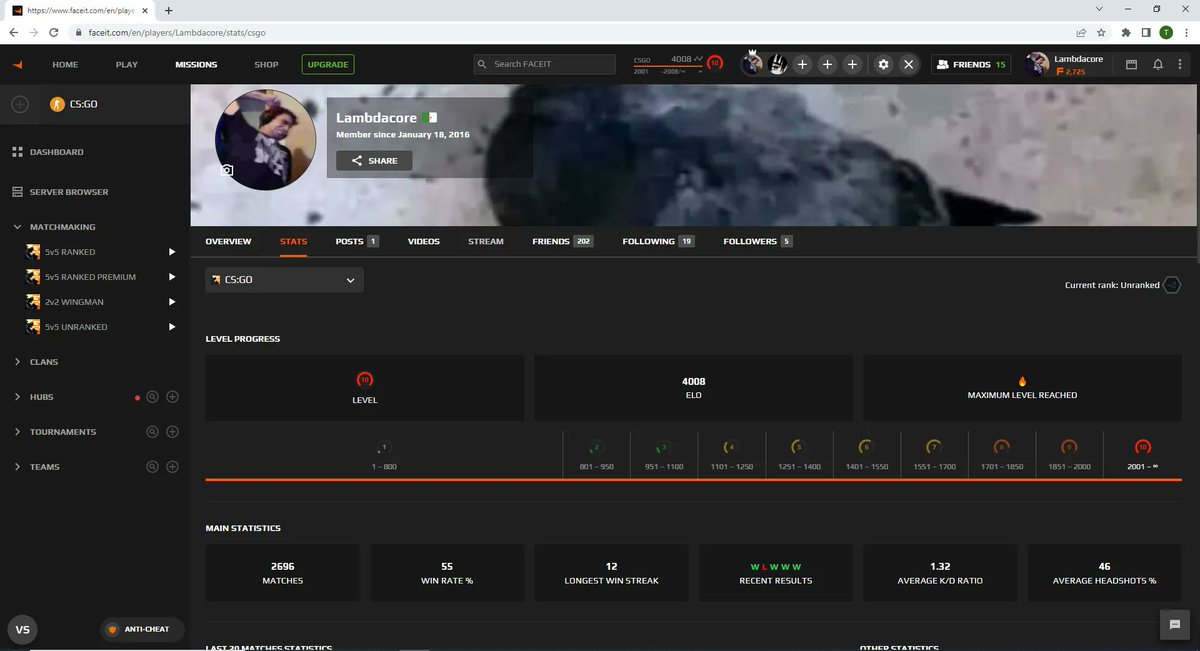Leave party with the X icon
Image resolution: width=1200 pixels, height=651 pixels.
pos(908,64)
